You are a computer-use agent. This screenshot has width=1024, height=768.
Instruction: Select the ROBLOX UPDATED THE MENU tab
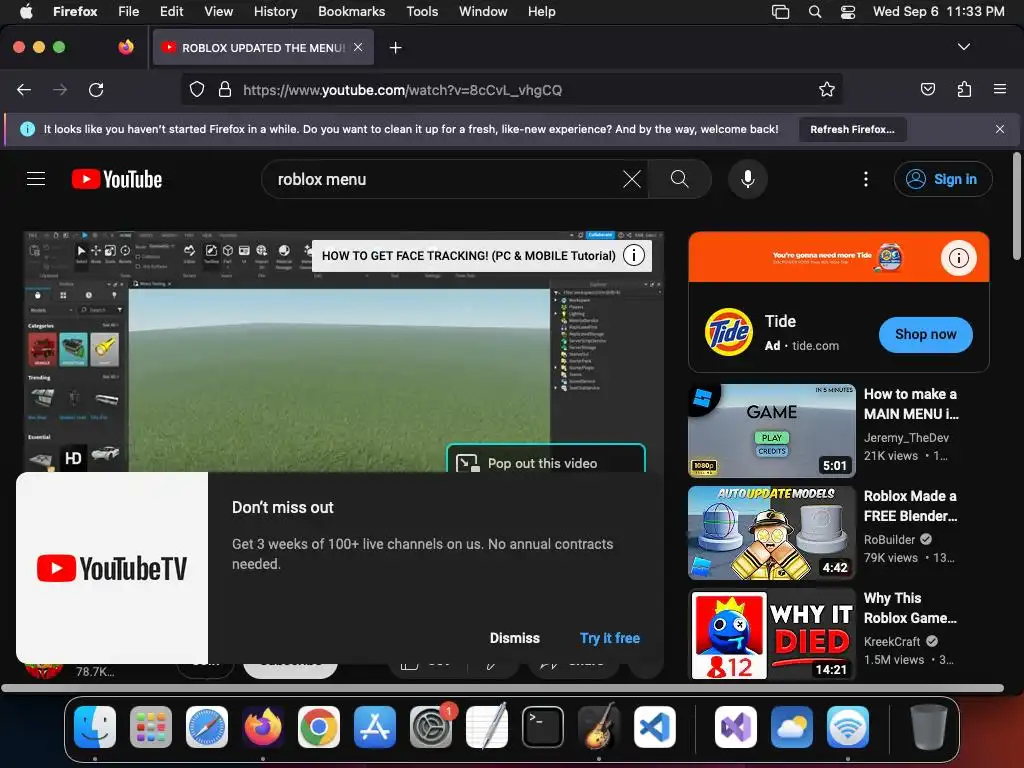point(263,47)
